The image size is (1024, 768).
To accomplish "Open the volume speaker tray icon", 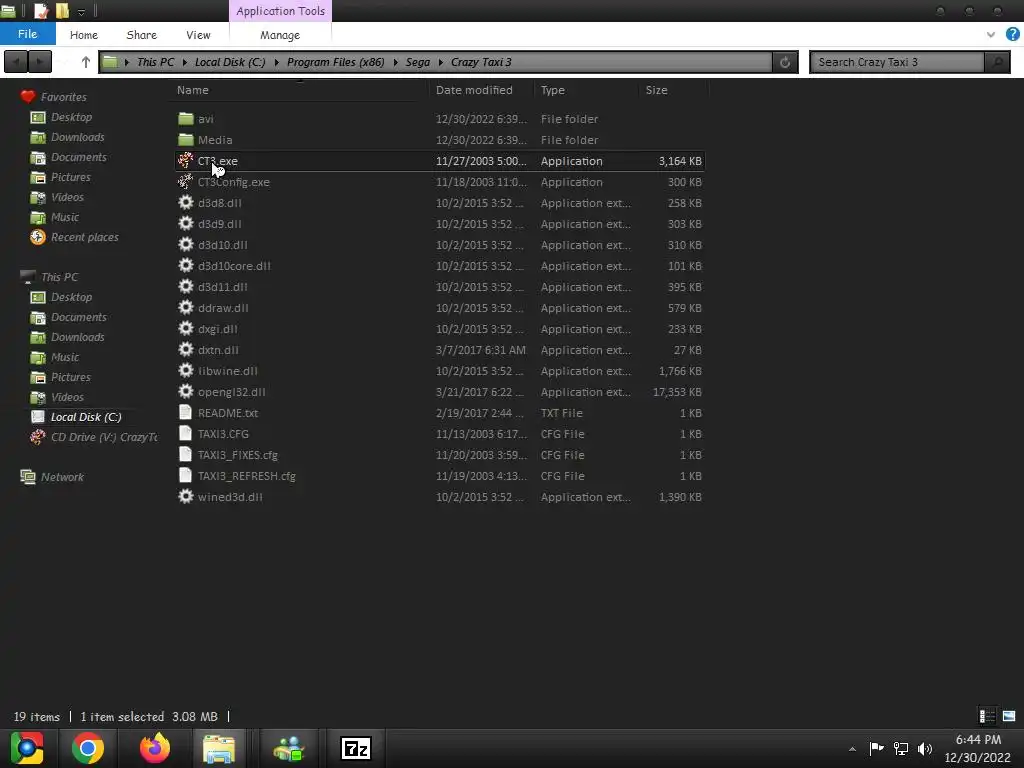I will 925,748.
